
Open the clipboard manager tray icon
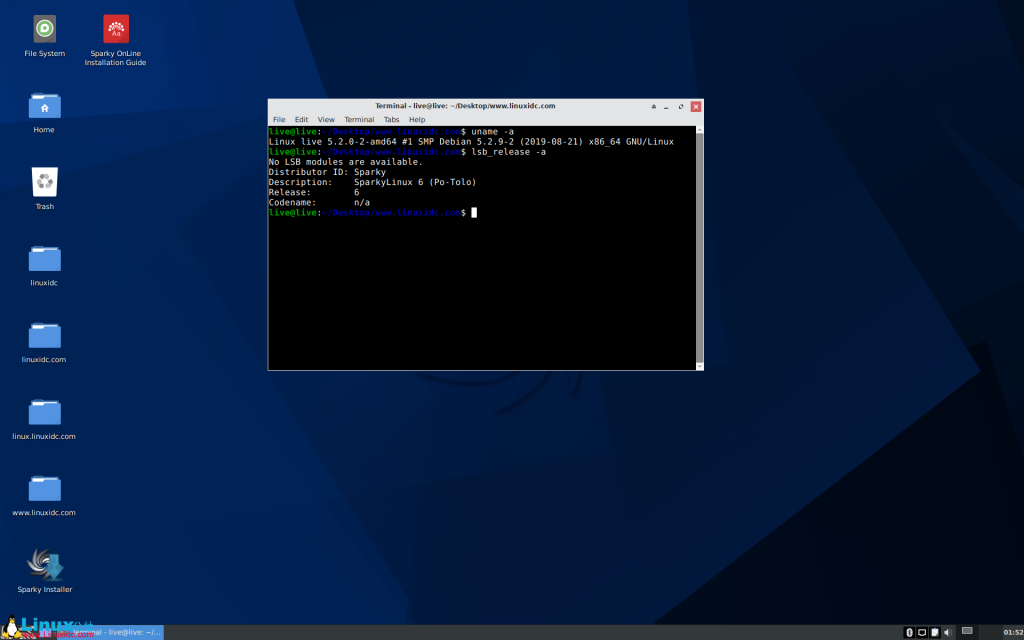934,632
